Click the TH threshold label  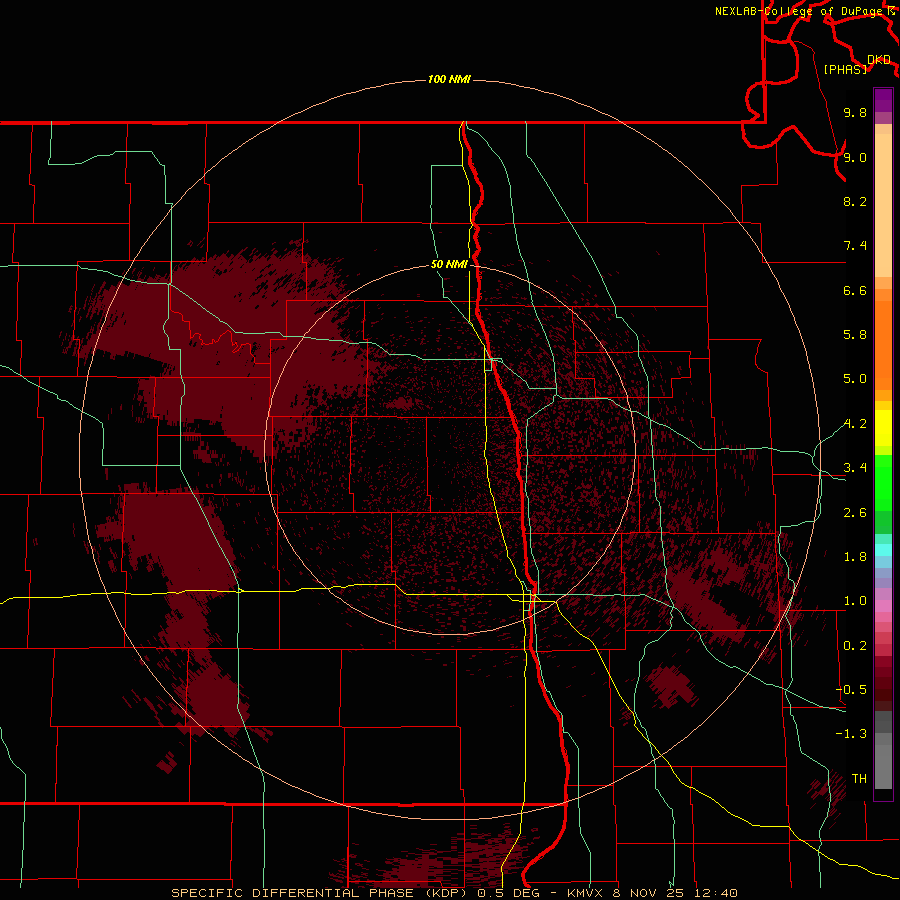coord(859,779)
